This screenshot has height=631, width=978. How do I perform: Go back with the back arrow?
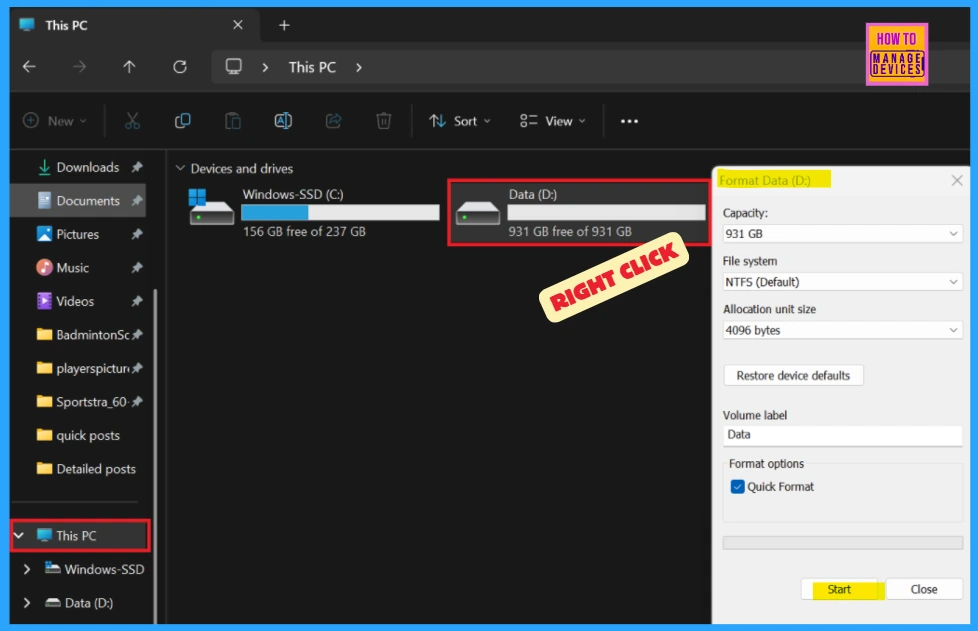click(x=29, y=67)
